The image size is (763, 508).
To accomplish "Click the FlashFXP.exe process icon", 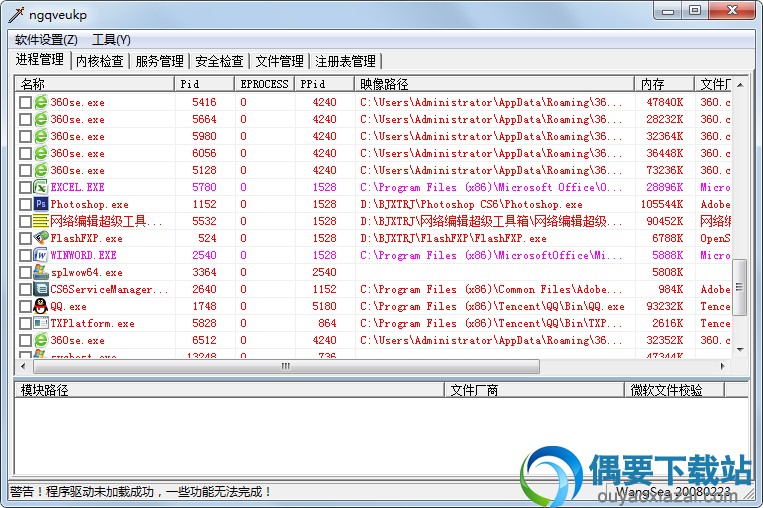I will point(41,238).
